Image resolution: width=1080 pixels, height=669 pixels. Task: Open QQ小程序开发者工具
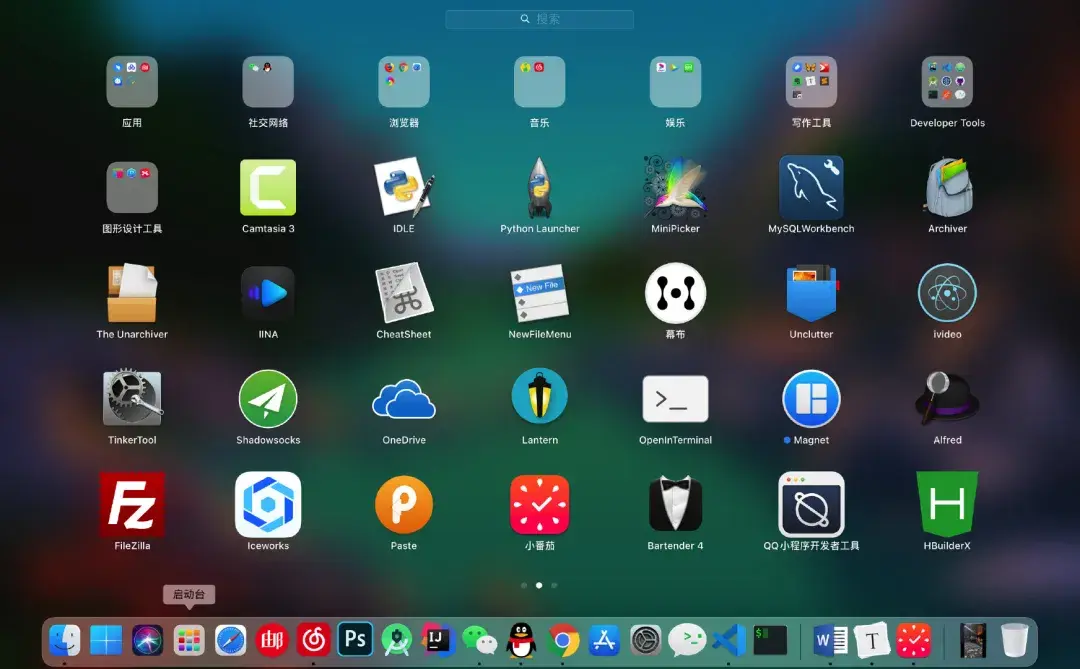(x=811, y=504)
